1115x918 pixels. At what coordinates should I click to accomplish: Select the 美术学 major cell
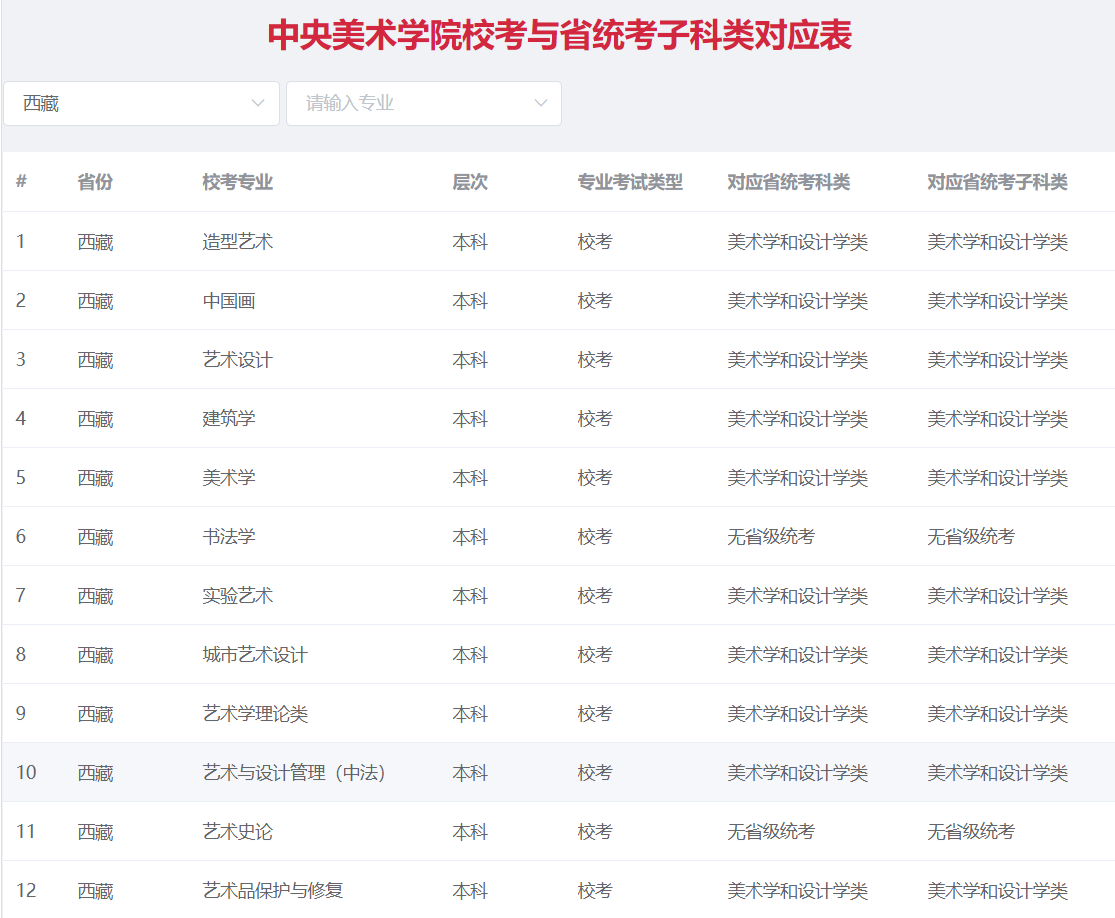(x=229, y=478)
